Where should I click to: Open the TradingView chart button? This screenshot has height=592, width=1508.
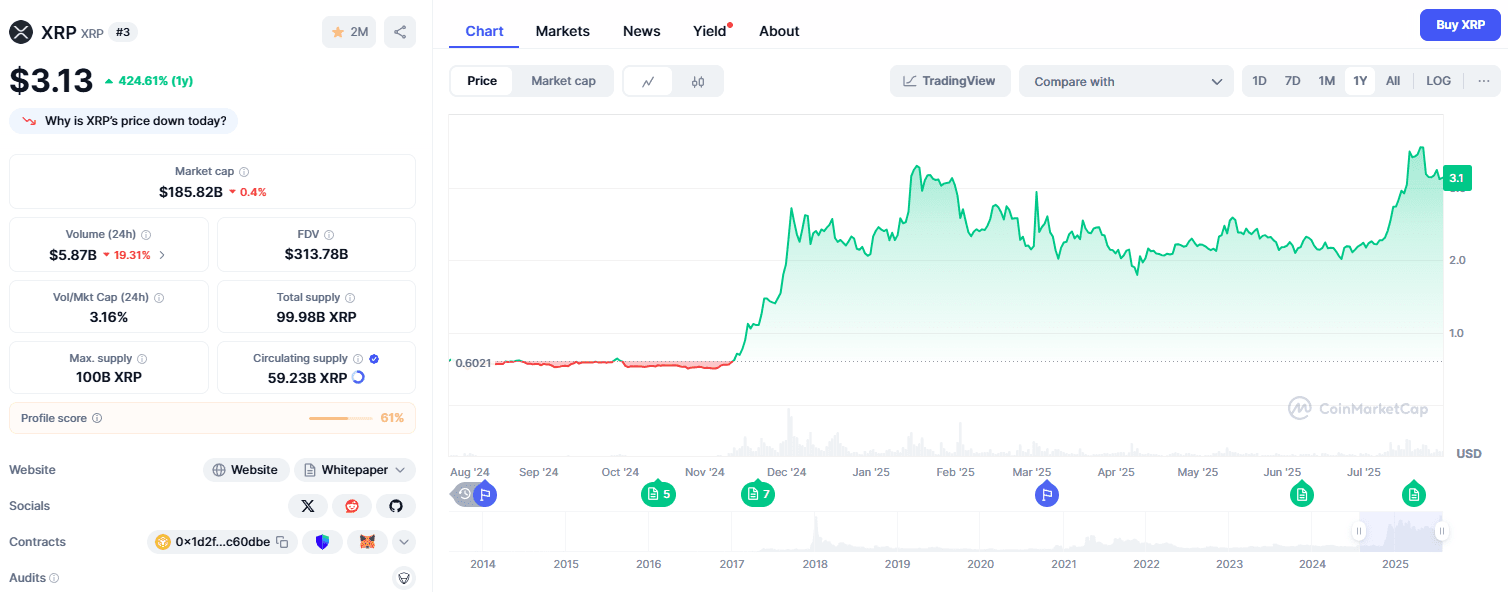pyautogui.click(x=950, y=81)
